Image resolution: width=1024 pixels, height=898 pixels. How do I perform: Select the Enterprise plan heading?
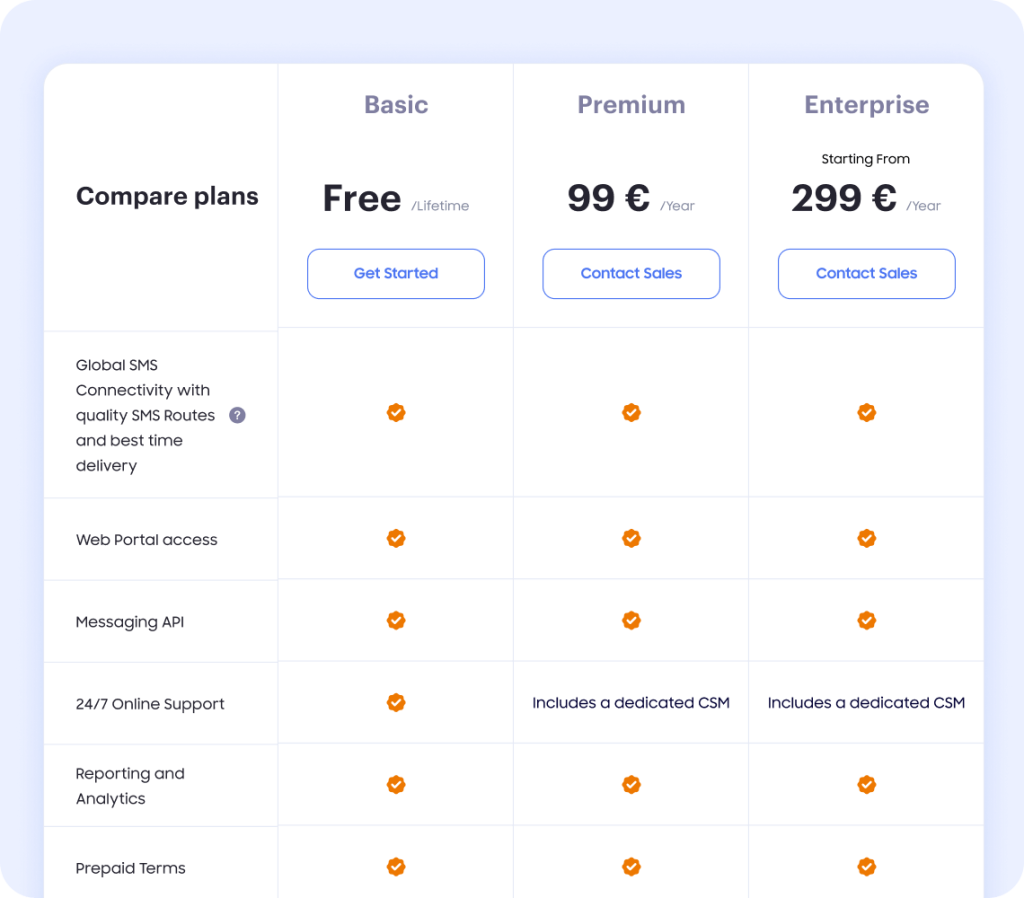[x=867, y=105]
